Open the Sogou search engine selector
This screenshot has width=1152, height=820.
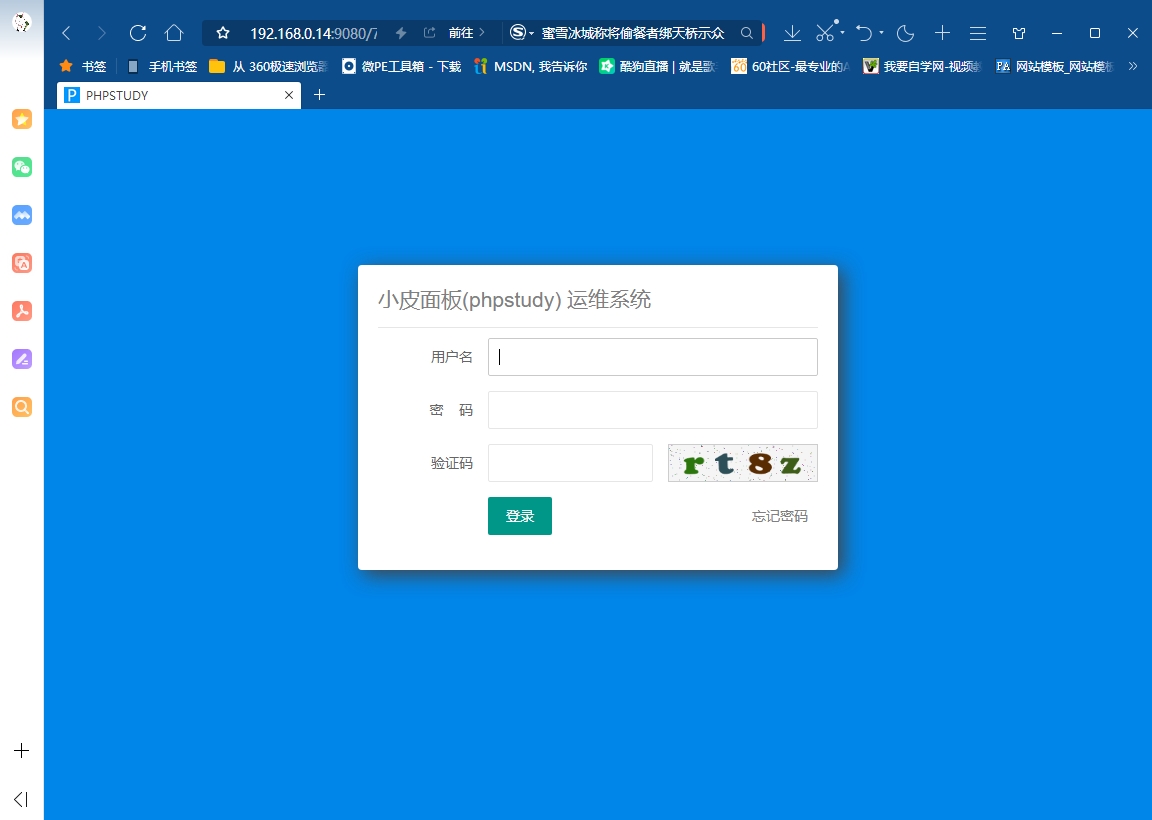click(x=522, y=33)
